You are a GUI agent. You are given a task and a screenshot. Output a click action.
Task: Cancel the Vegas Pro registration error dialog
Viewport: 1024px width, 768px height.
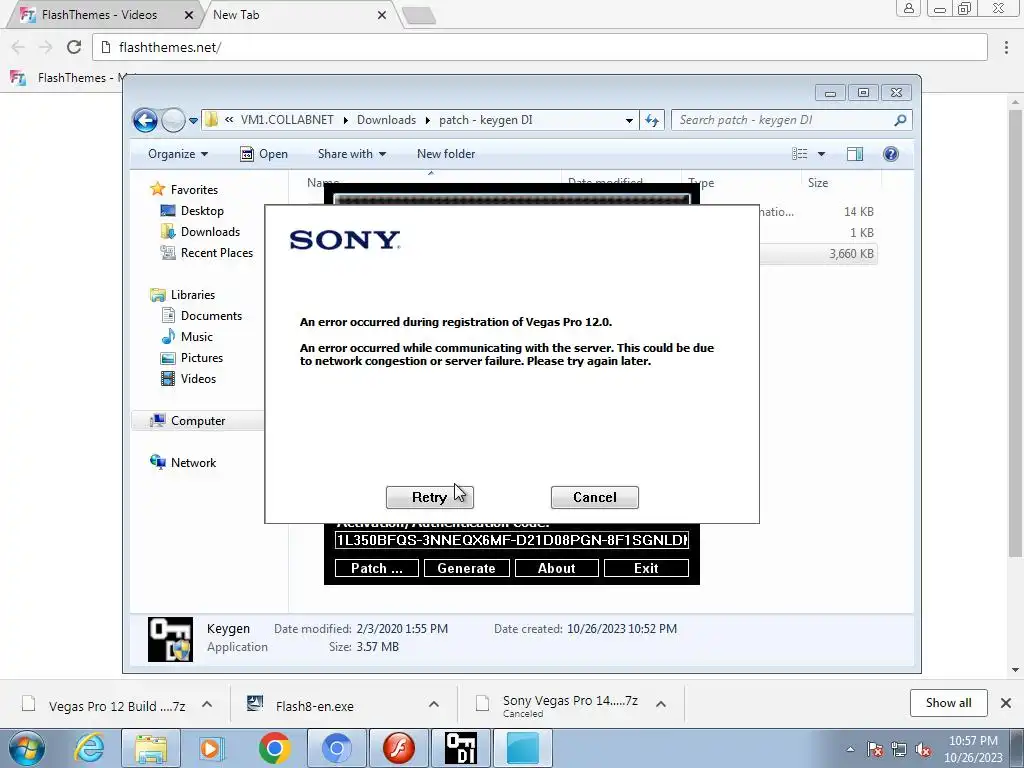tap(594, 498)
